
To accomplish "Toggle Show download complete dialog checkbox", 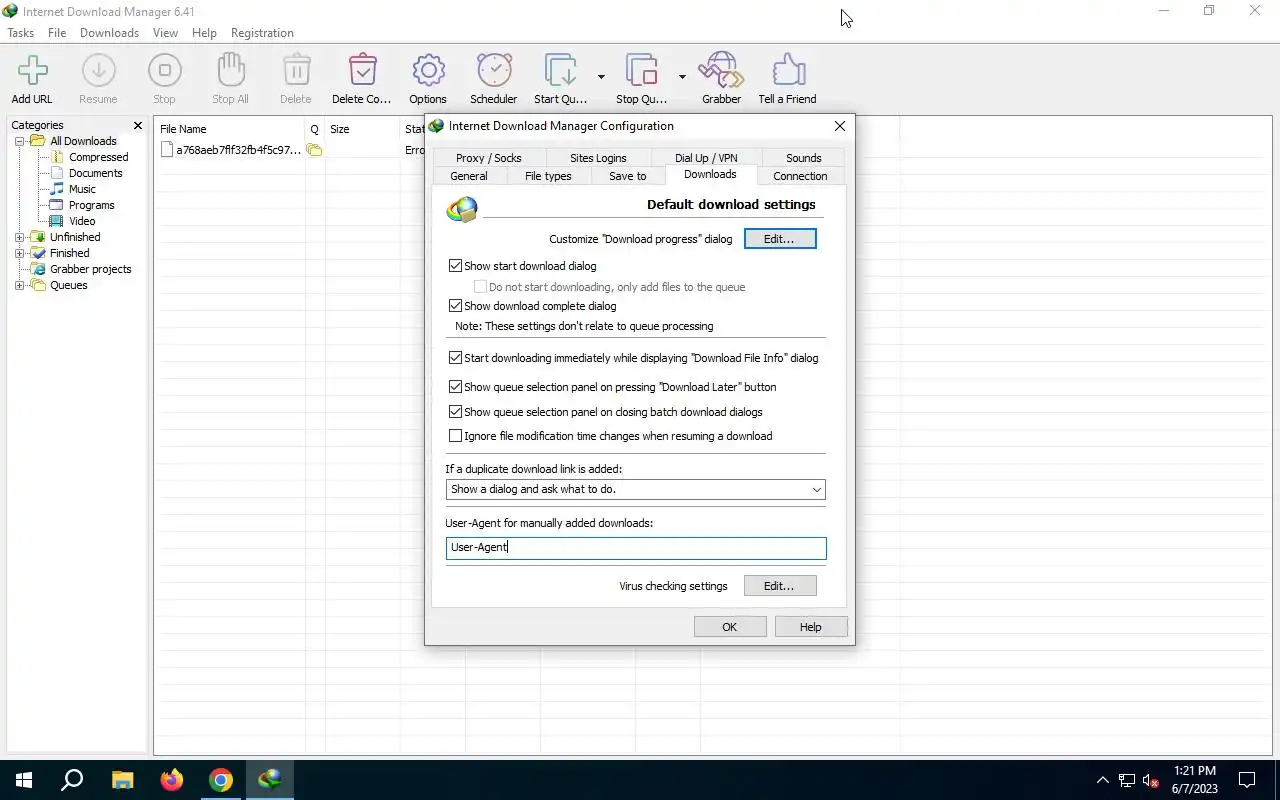I will (455, 306).
